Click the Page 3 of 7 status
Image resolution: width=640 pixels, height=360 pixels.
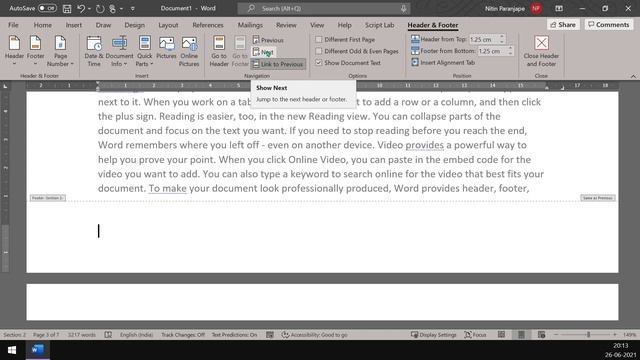point(46,335)
